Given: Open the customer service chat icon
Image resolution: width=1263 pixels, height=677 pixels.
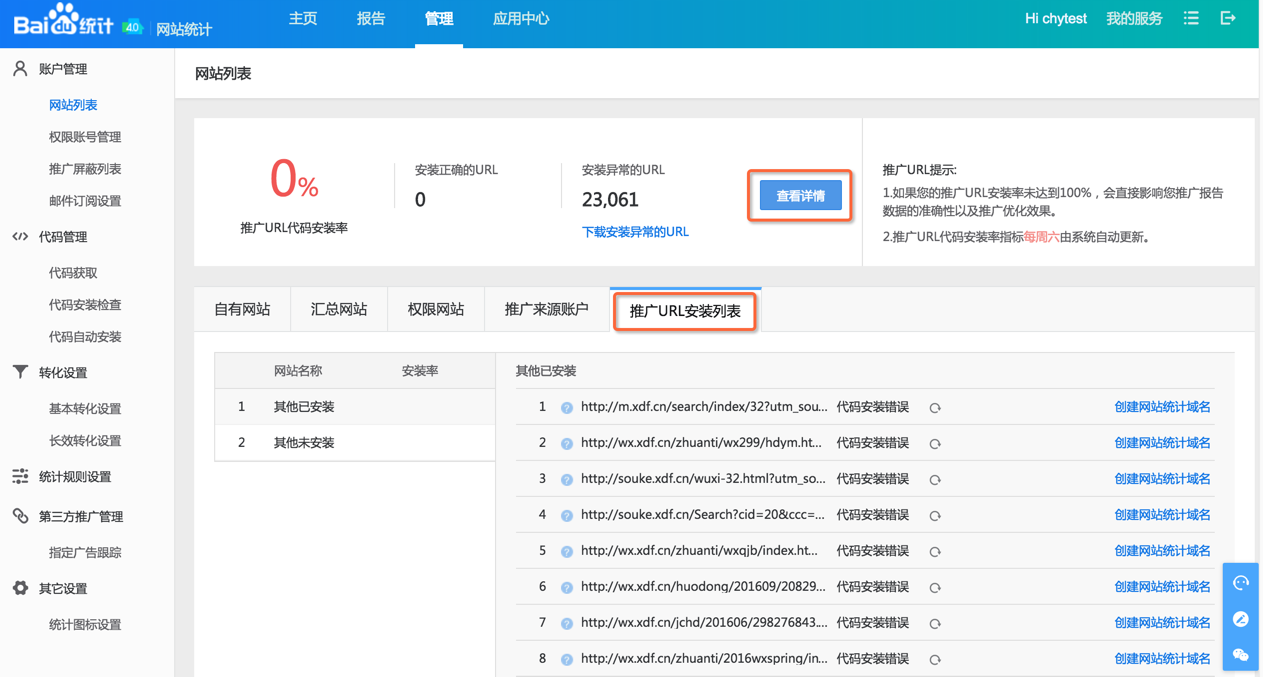Looking at the screenshot, I should pyautogui.click(x=1241, y=583).
